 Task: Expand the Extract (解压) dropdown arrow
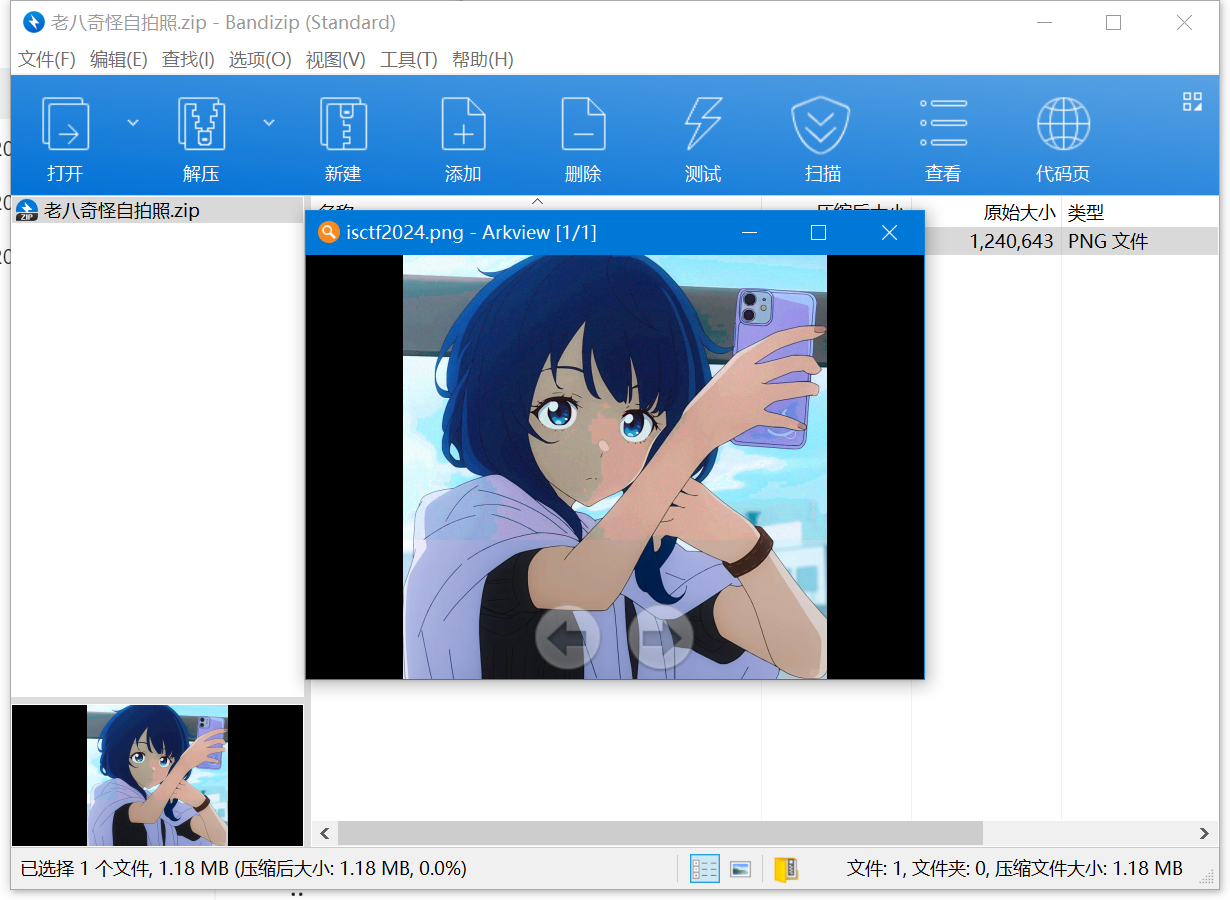click(x=269, y=122)
